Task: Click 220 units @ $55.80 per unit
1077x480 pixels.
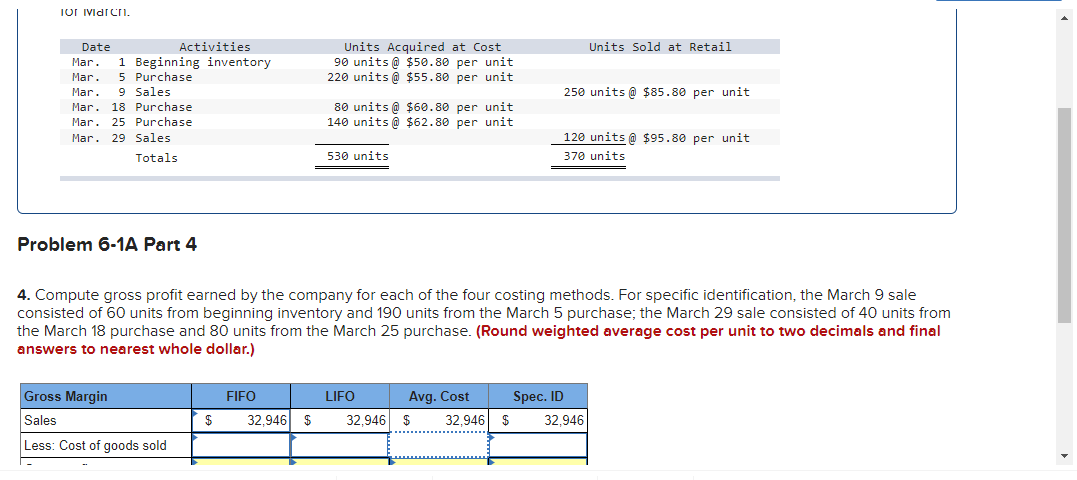Action: click(x=420, y=77)
